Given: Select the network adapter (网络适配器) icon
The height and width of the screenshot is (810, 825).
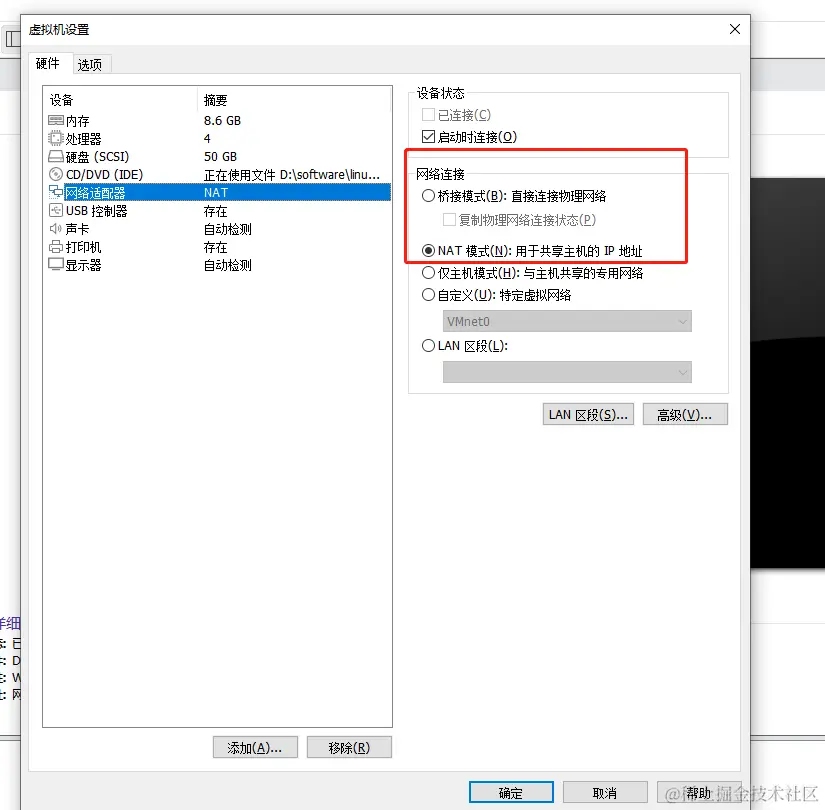Looking at the screenshot, I should [56, 192].
